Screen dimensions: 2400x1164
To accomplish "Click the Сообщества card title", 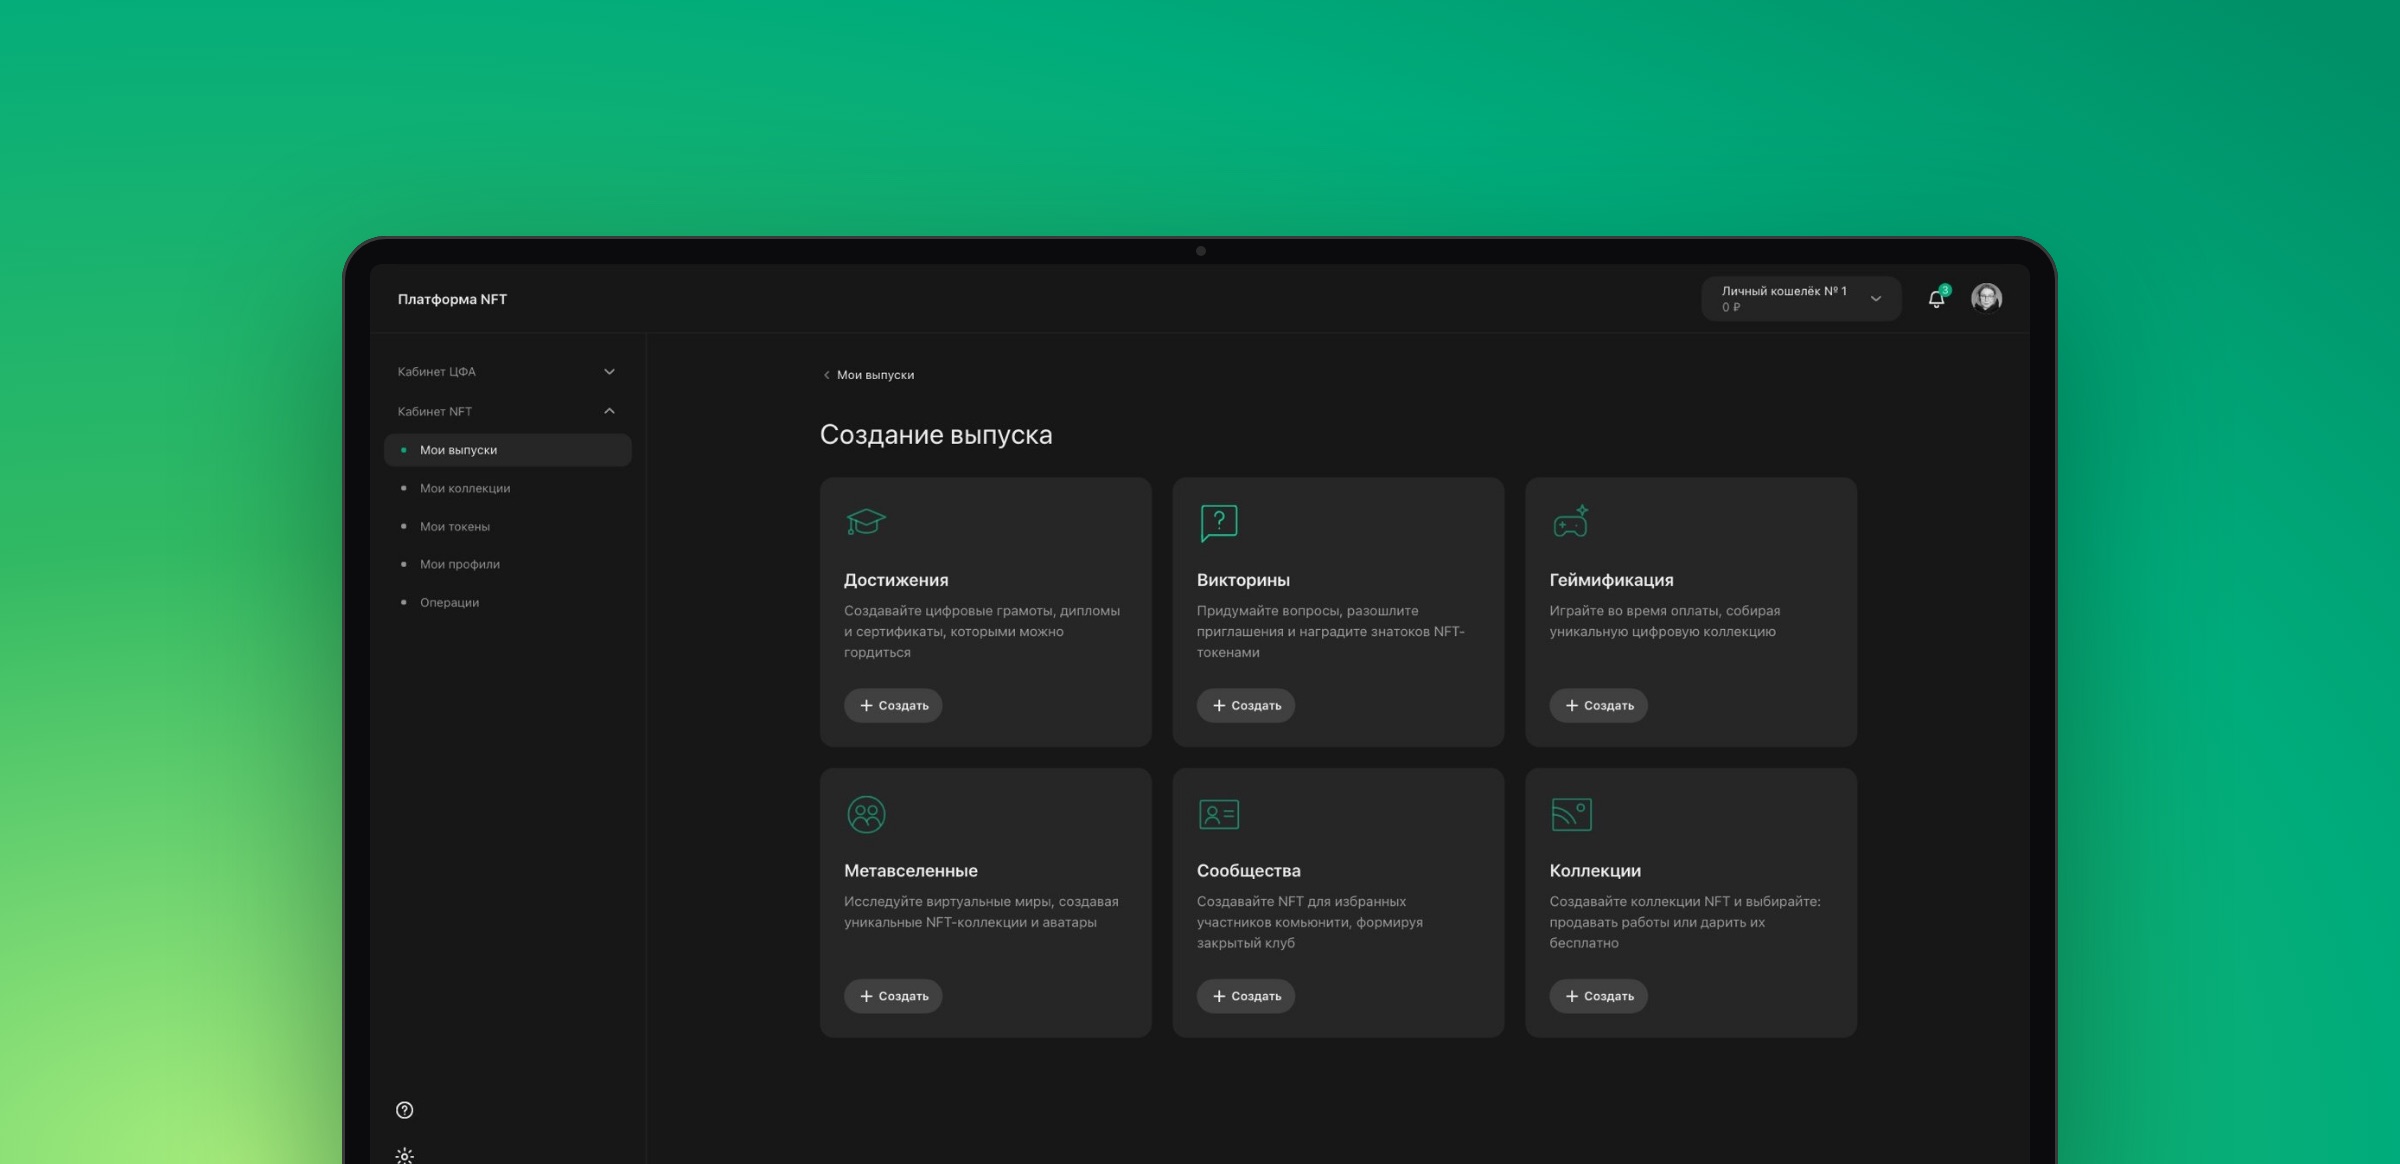I will pyautogui.click(x=1248, y=870).
